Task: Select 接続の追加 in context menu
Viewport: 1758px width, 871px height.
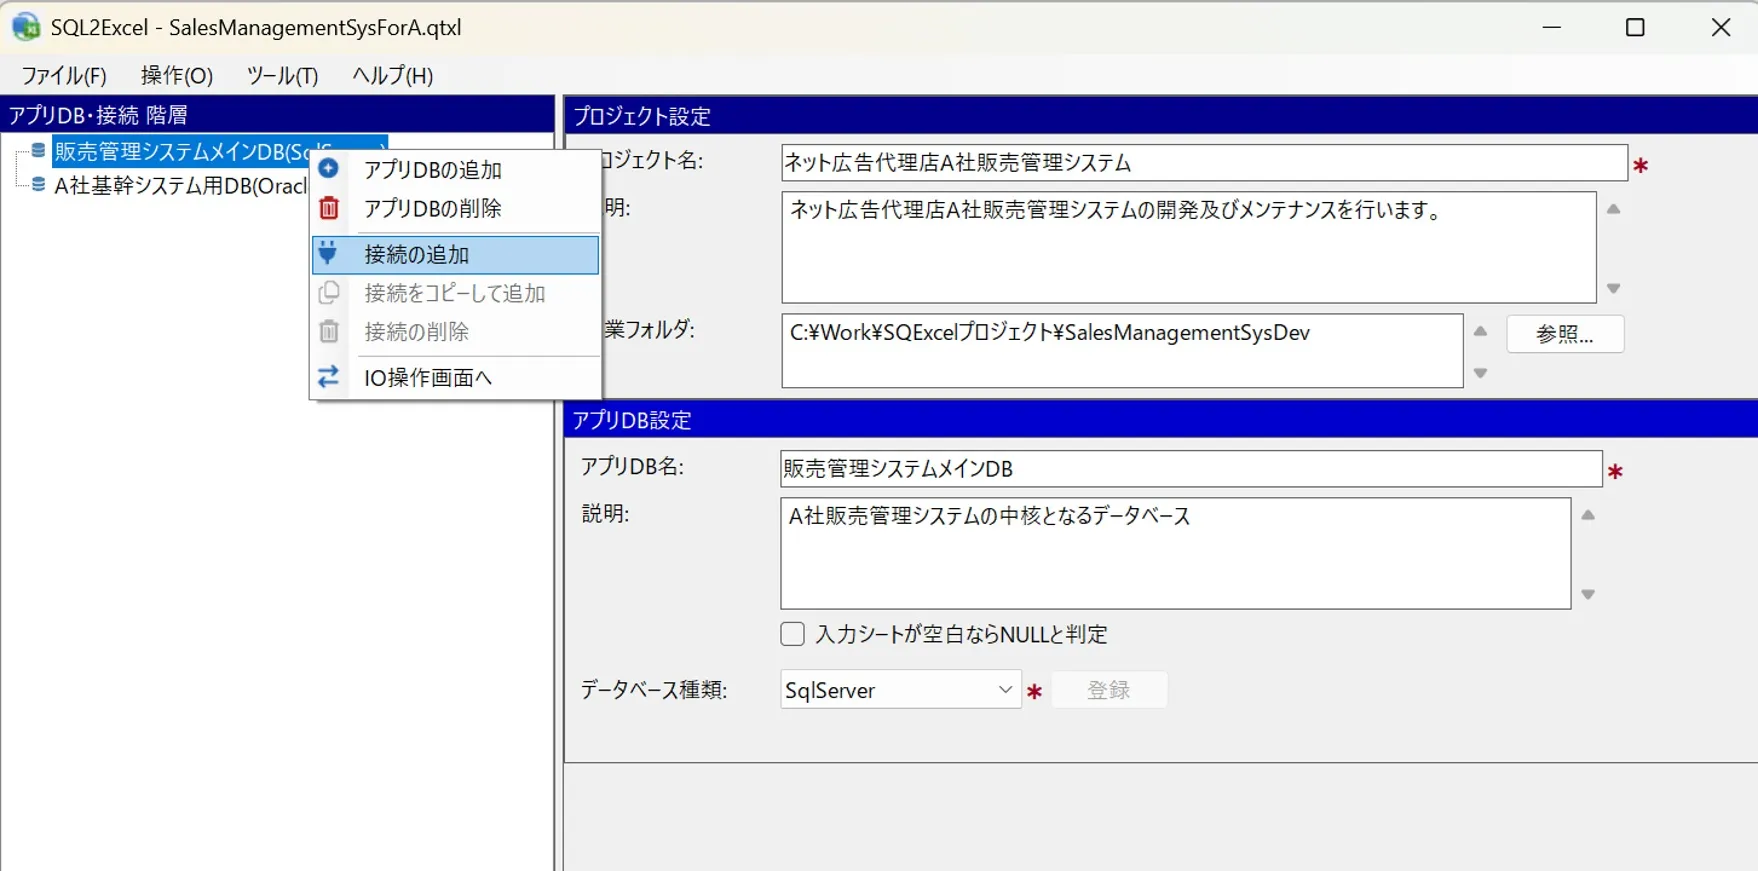Action: click(x=456, y=254)
